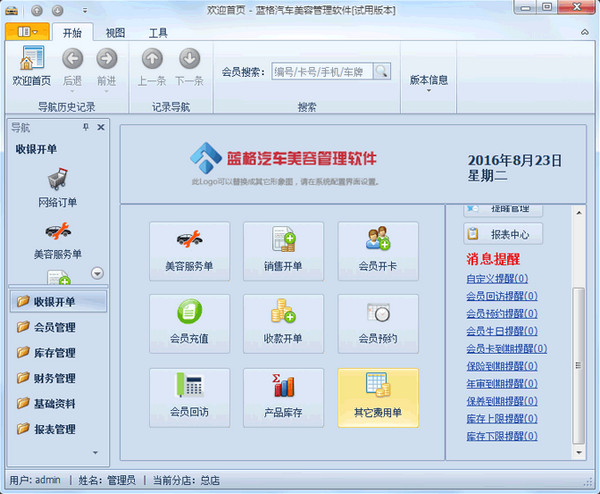This screenshot has width=600, height=494.
Task: Switch to the 视图 ribbon tab
Action: (x=115, y=33)
